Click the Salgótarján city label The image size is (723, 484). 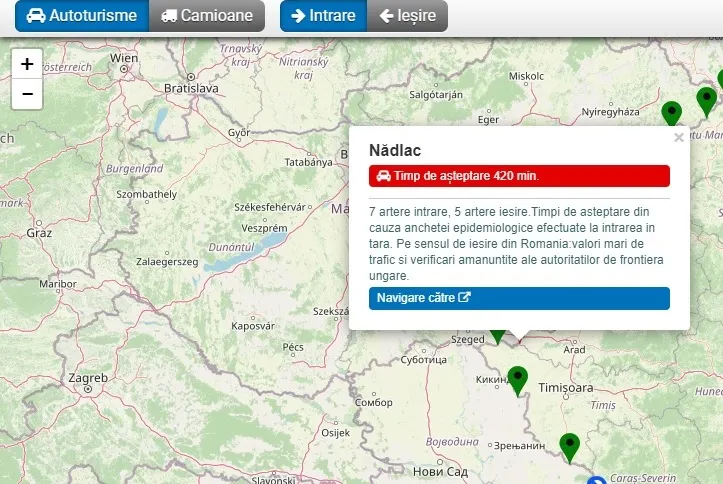pyautogui.click(x=436, y=95)
